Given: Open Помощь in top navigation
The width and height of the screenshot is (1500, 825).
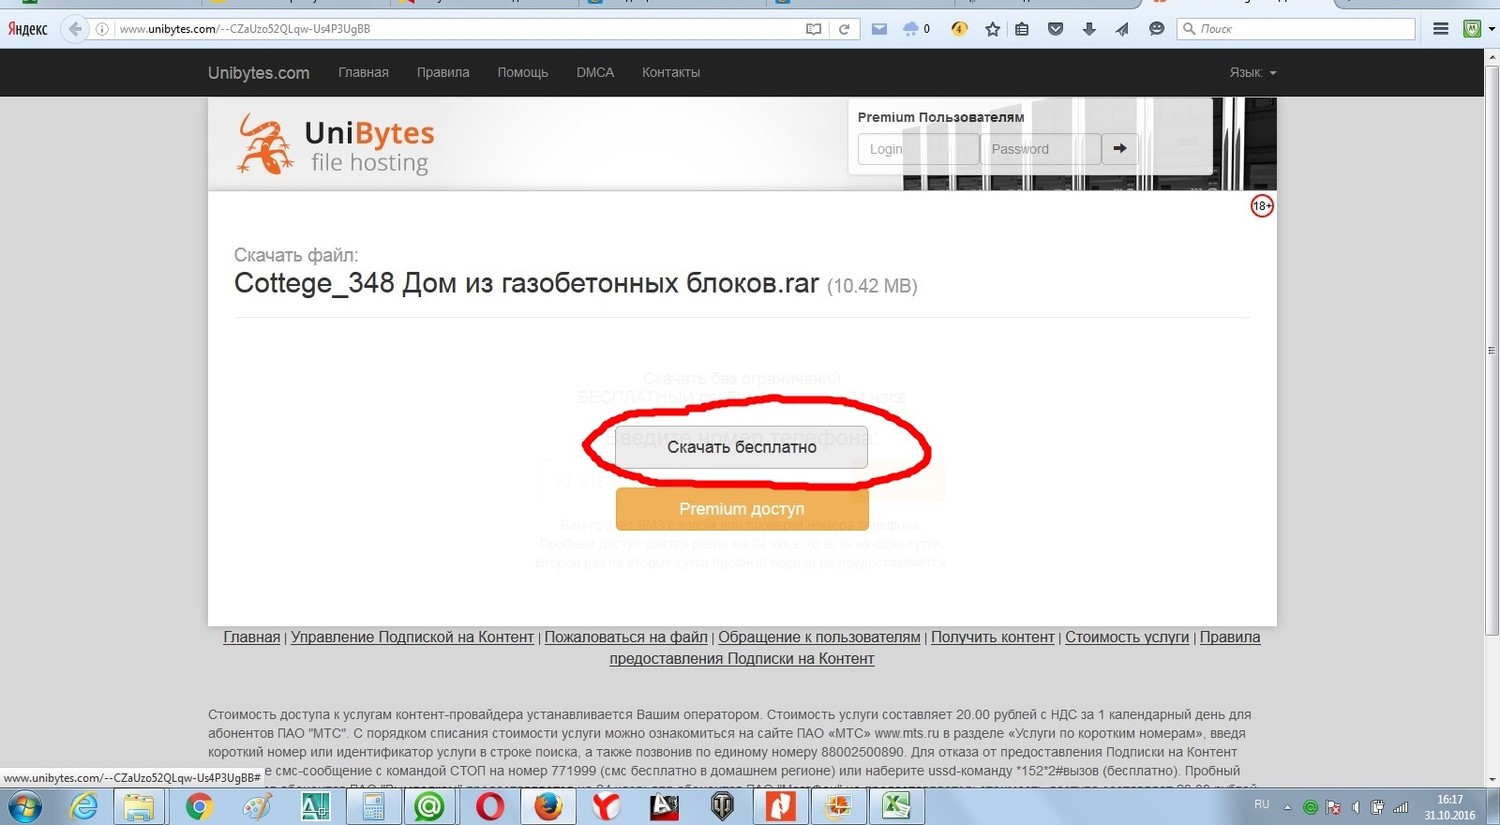Looking at the screenshot, I should pyautogui.click(x=523, y=72).
